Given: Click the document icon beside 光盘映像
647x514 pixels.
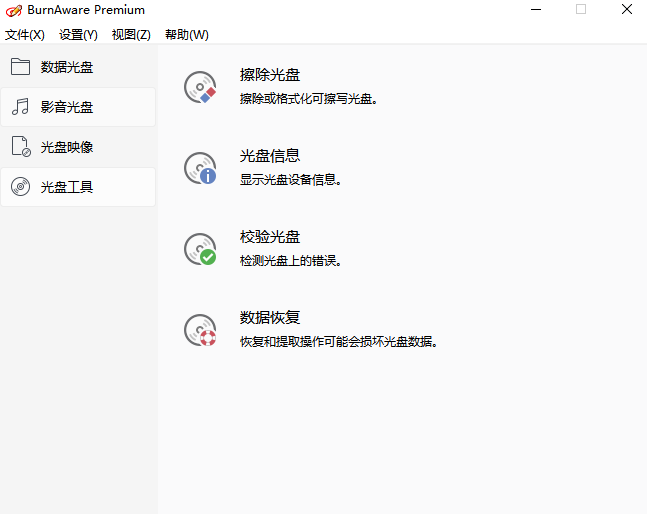Looking at the screenshot, I should click(x=21, y=146).
